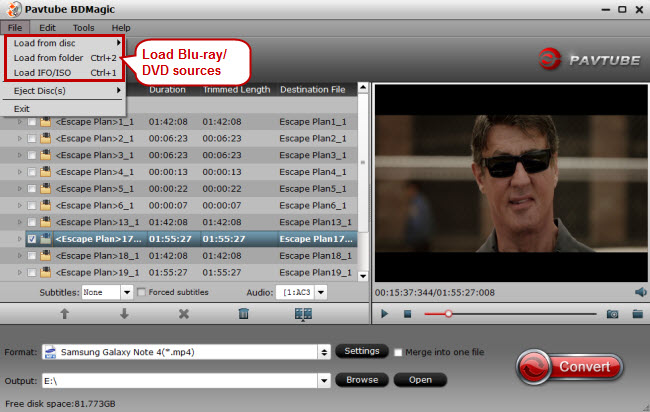
Task: Click the Open output folder button
Action: pyautogui.click(x=420, y=380)
